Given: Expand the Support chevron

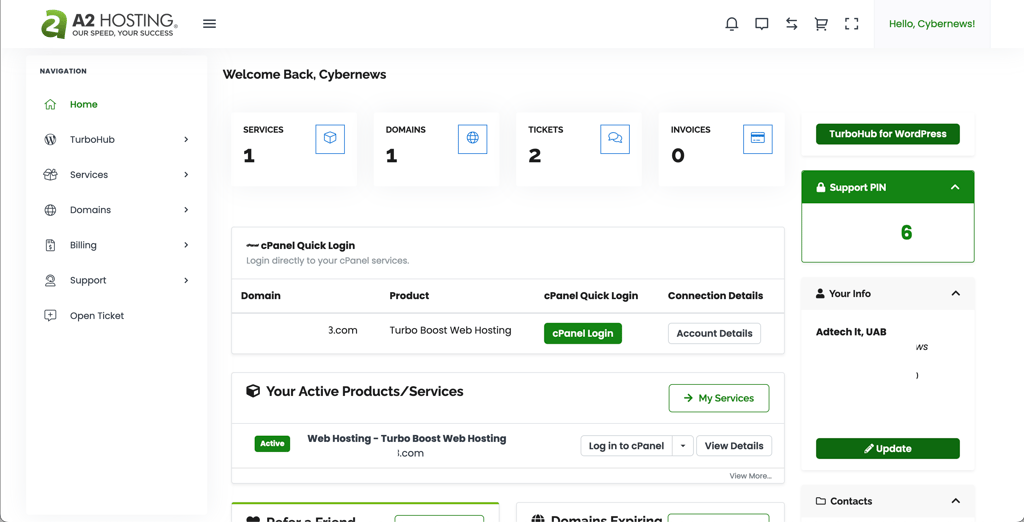Looking at the screenshot, I should click(x=186, y=281).
